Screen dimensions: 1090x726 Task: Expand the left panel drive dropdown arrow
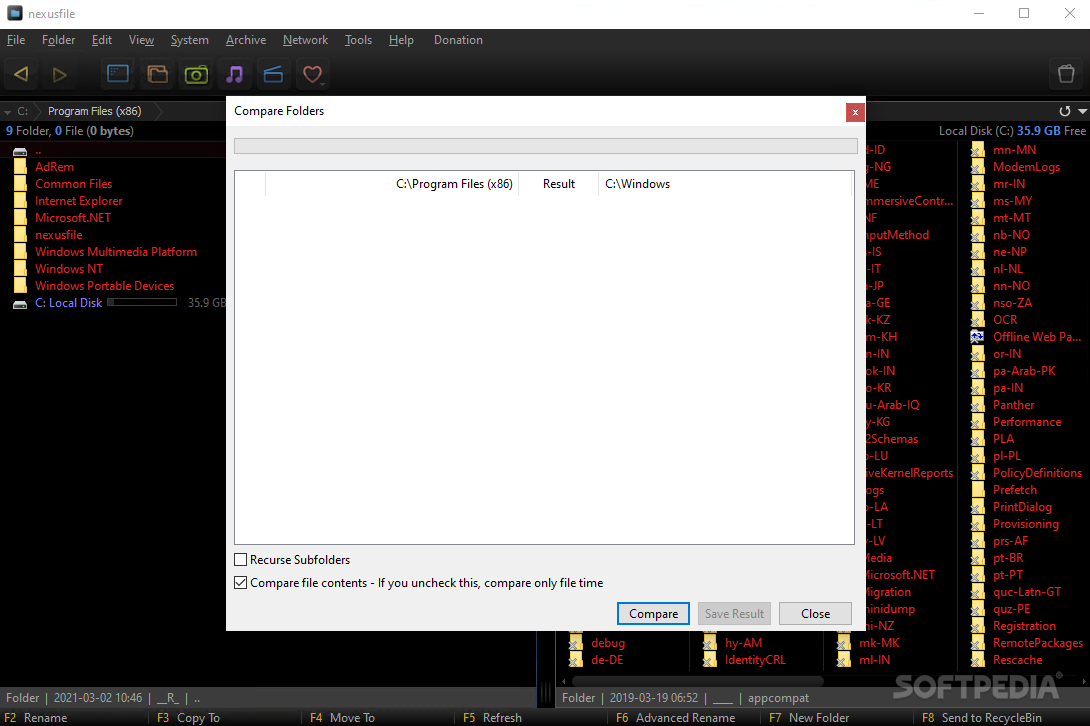pos(8,111)
